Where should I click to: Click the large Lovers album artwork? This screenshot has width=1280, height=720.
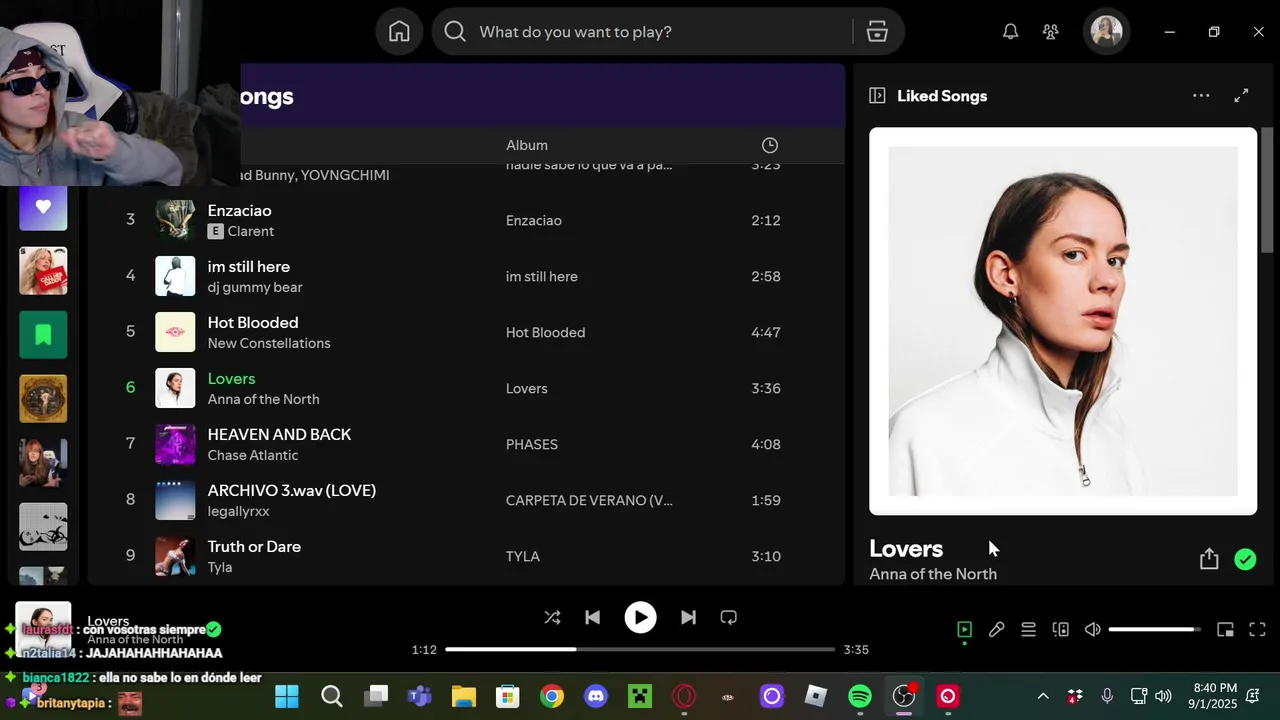click(1063, 321)
